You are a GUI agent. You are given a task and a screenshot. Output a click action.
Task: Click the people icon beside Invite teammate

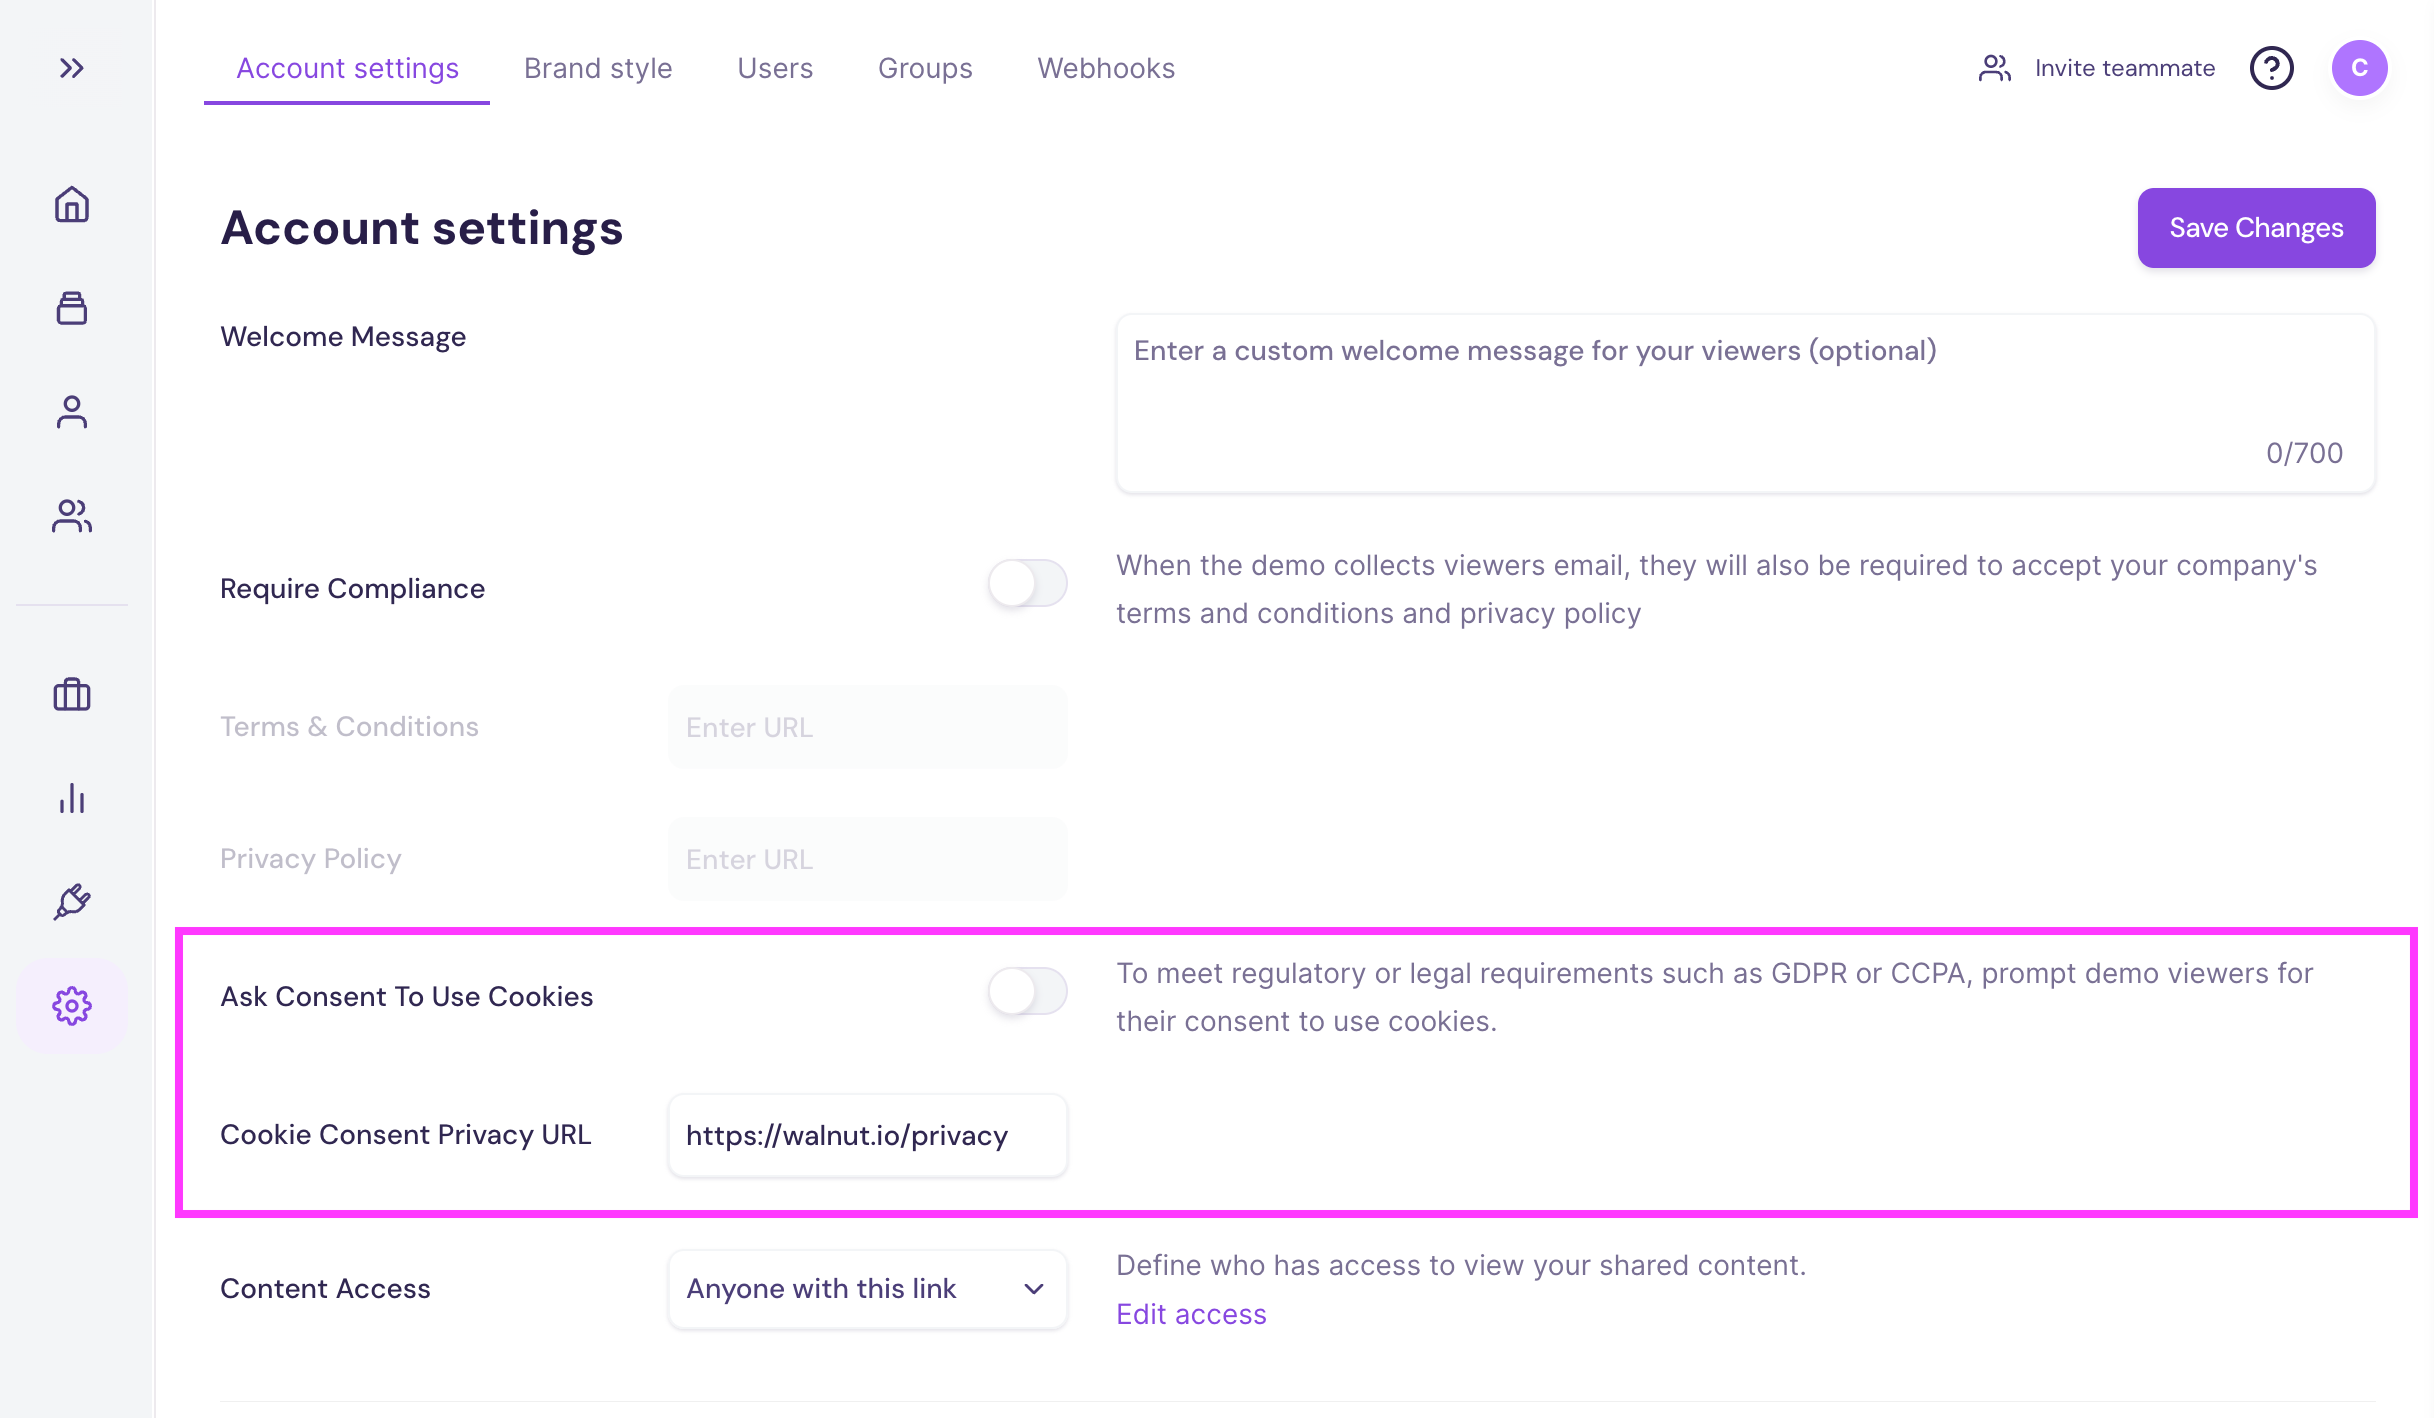coord(1995,68)
